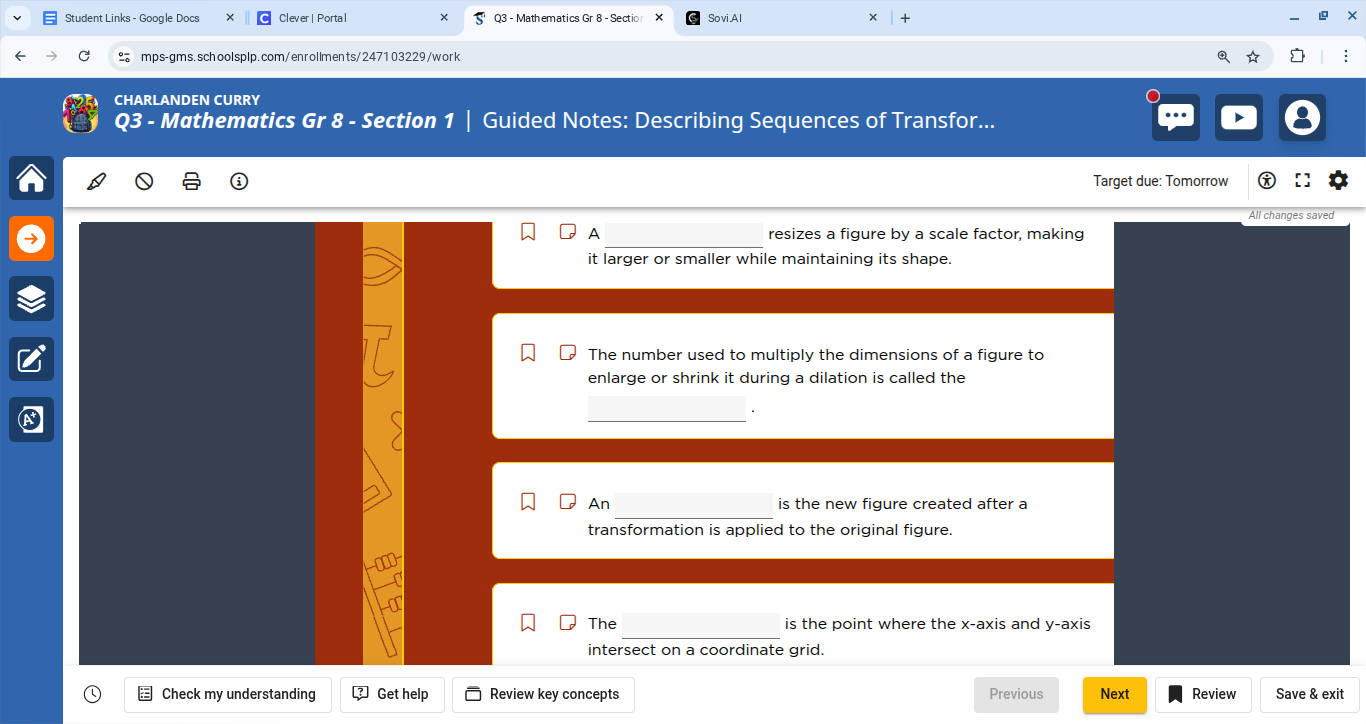Select the highlighter tool
Image resolution: width=1366 pixels, height=724 pixels.
pos(97,181)
